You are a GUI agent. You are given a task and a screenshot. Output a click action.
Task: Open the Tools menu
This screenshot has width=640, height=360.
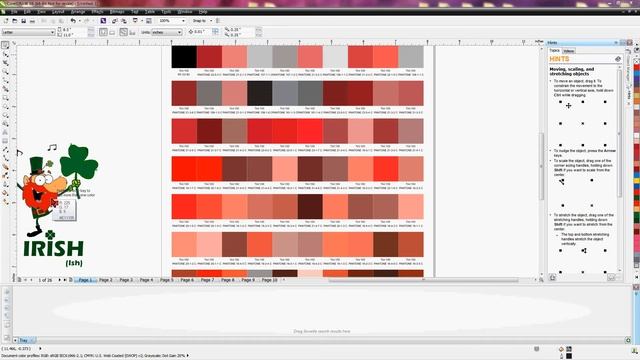point(166,12)
